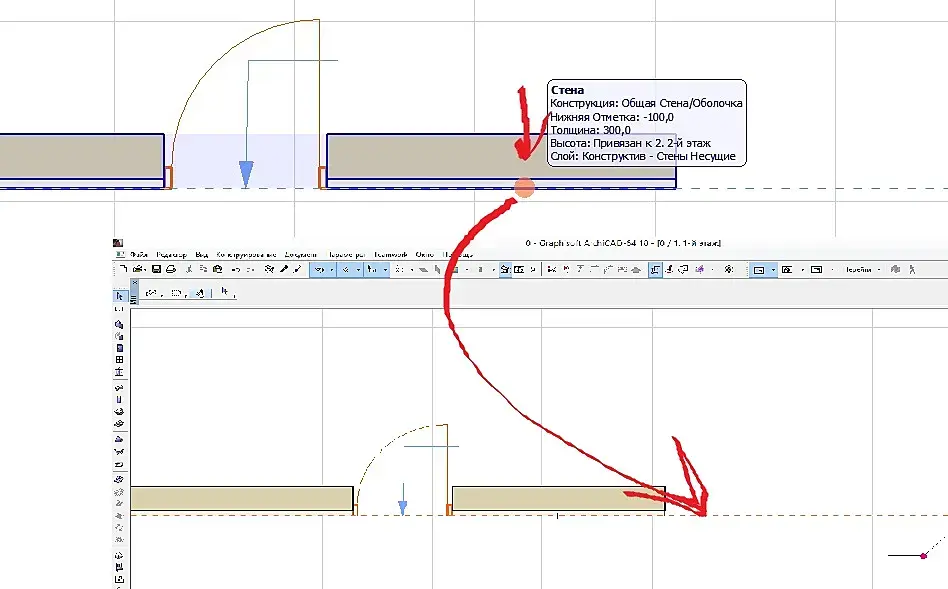Screen dimensions: 948x589
Task: Select the Arrow tool in the toolbox
Action: coord(119,296)
